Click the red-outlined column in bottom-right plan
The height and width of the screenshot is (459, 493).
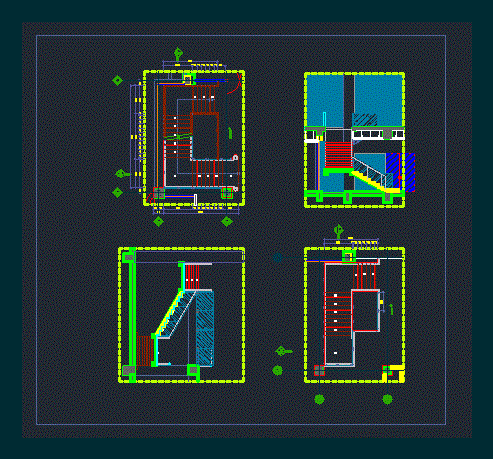click(319, 370)
